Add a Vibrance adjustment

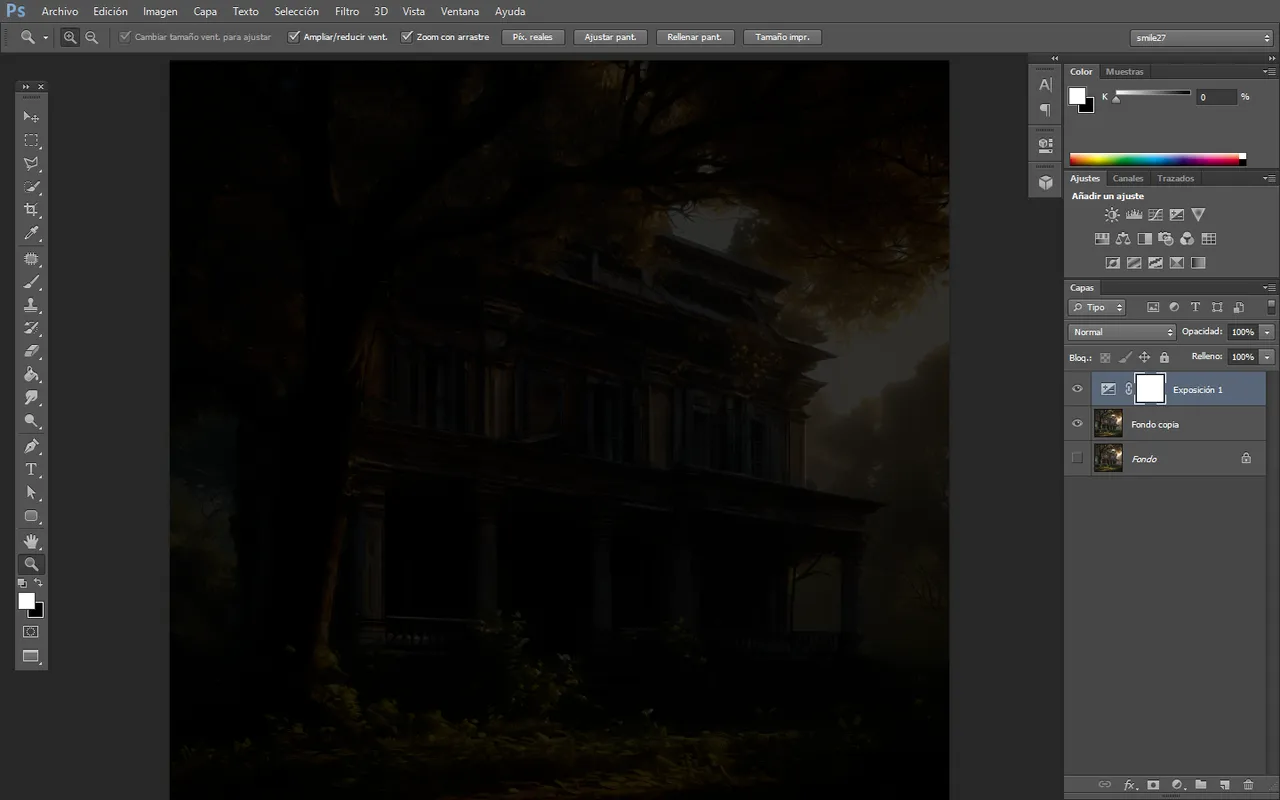pyautogui.click(x=1198, y=215)
